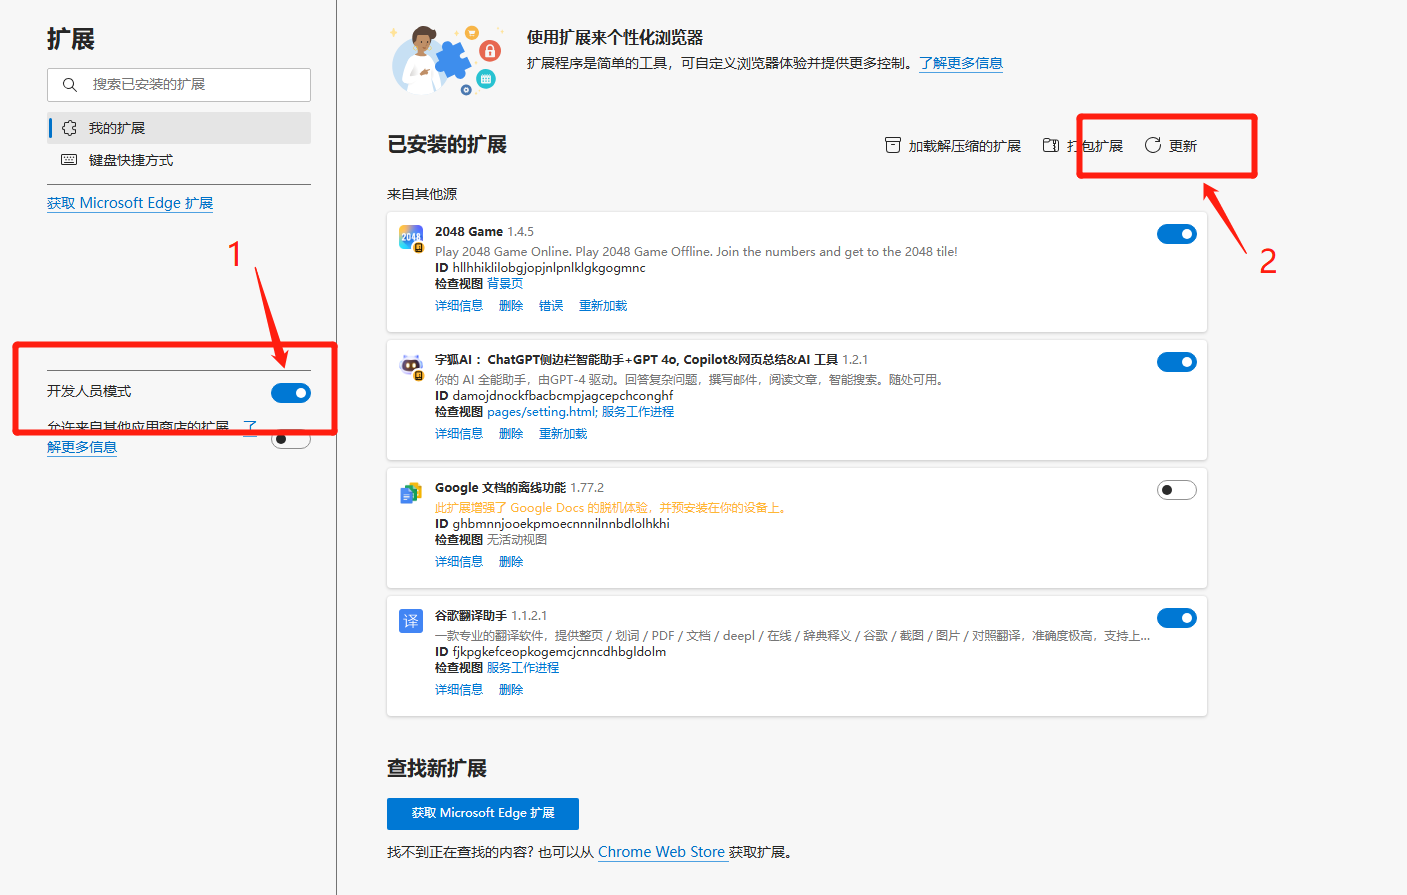The image size is (1407, 895).
Task: Open pages/setting.html view link
Action: (x=543, y=412)
